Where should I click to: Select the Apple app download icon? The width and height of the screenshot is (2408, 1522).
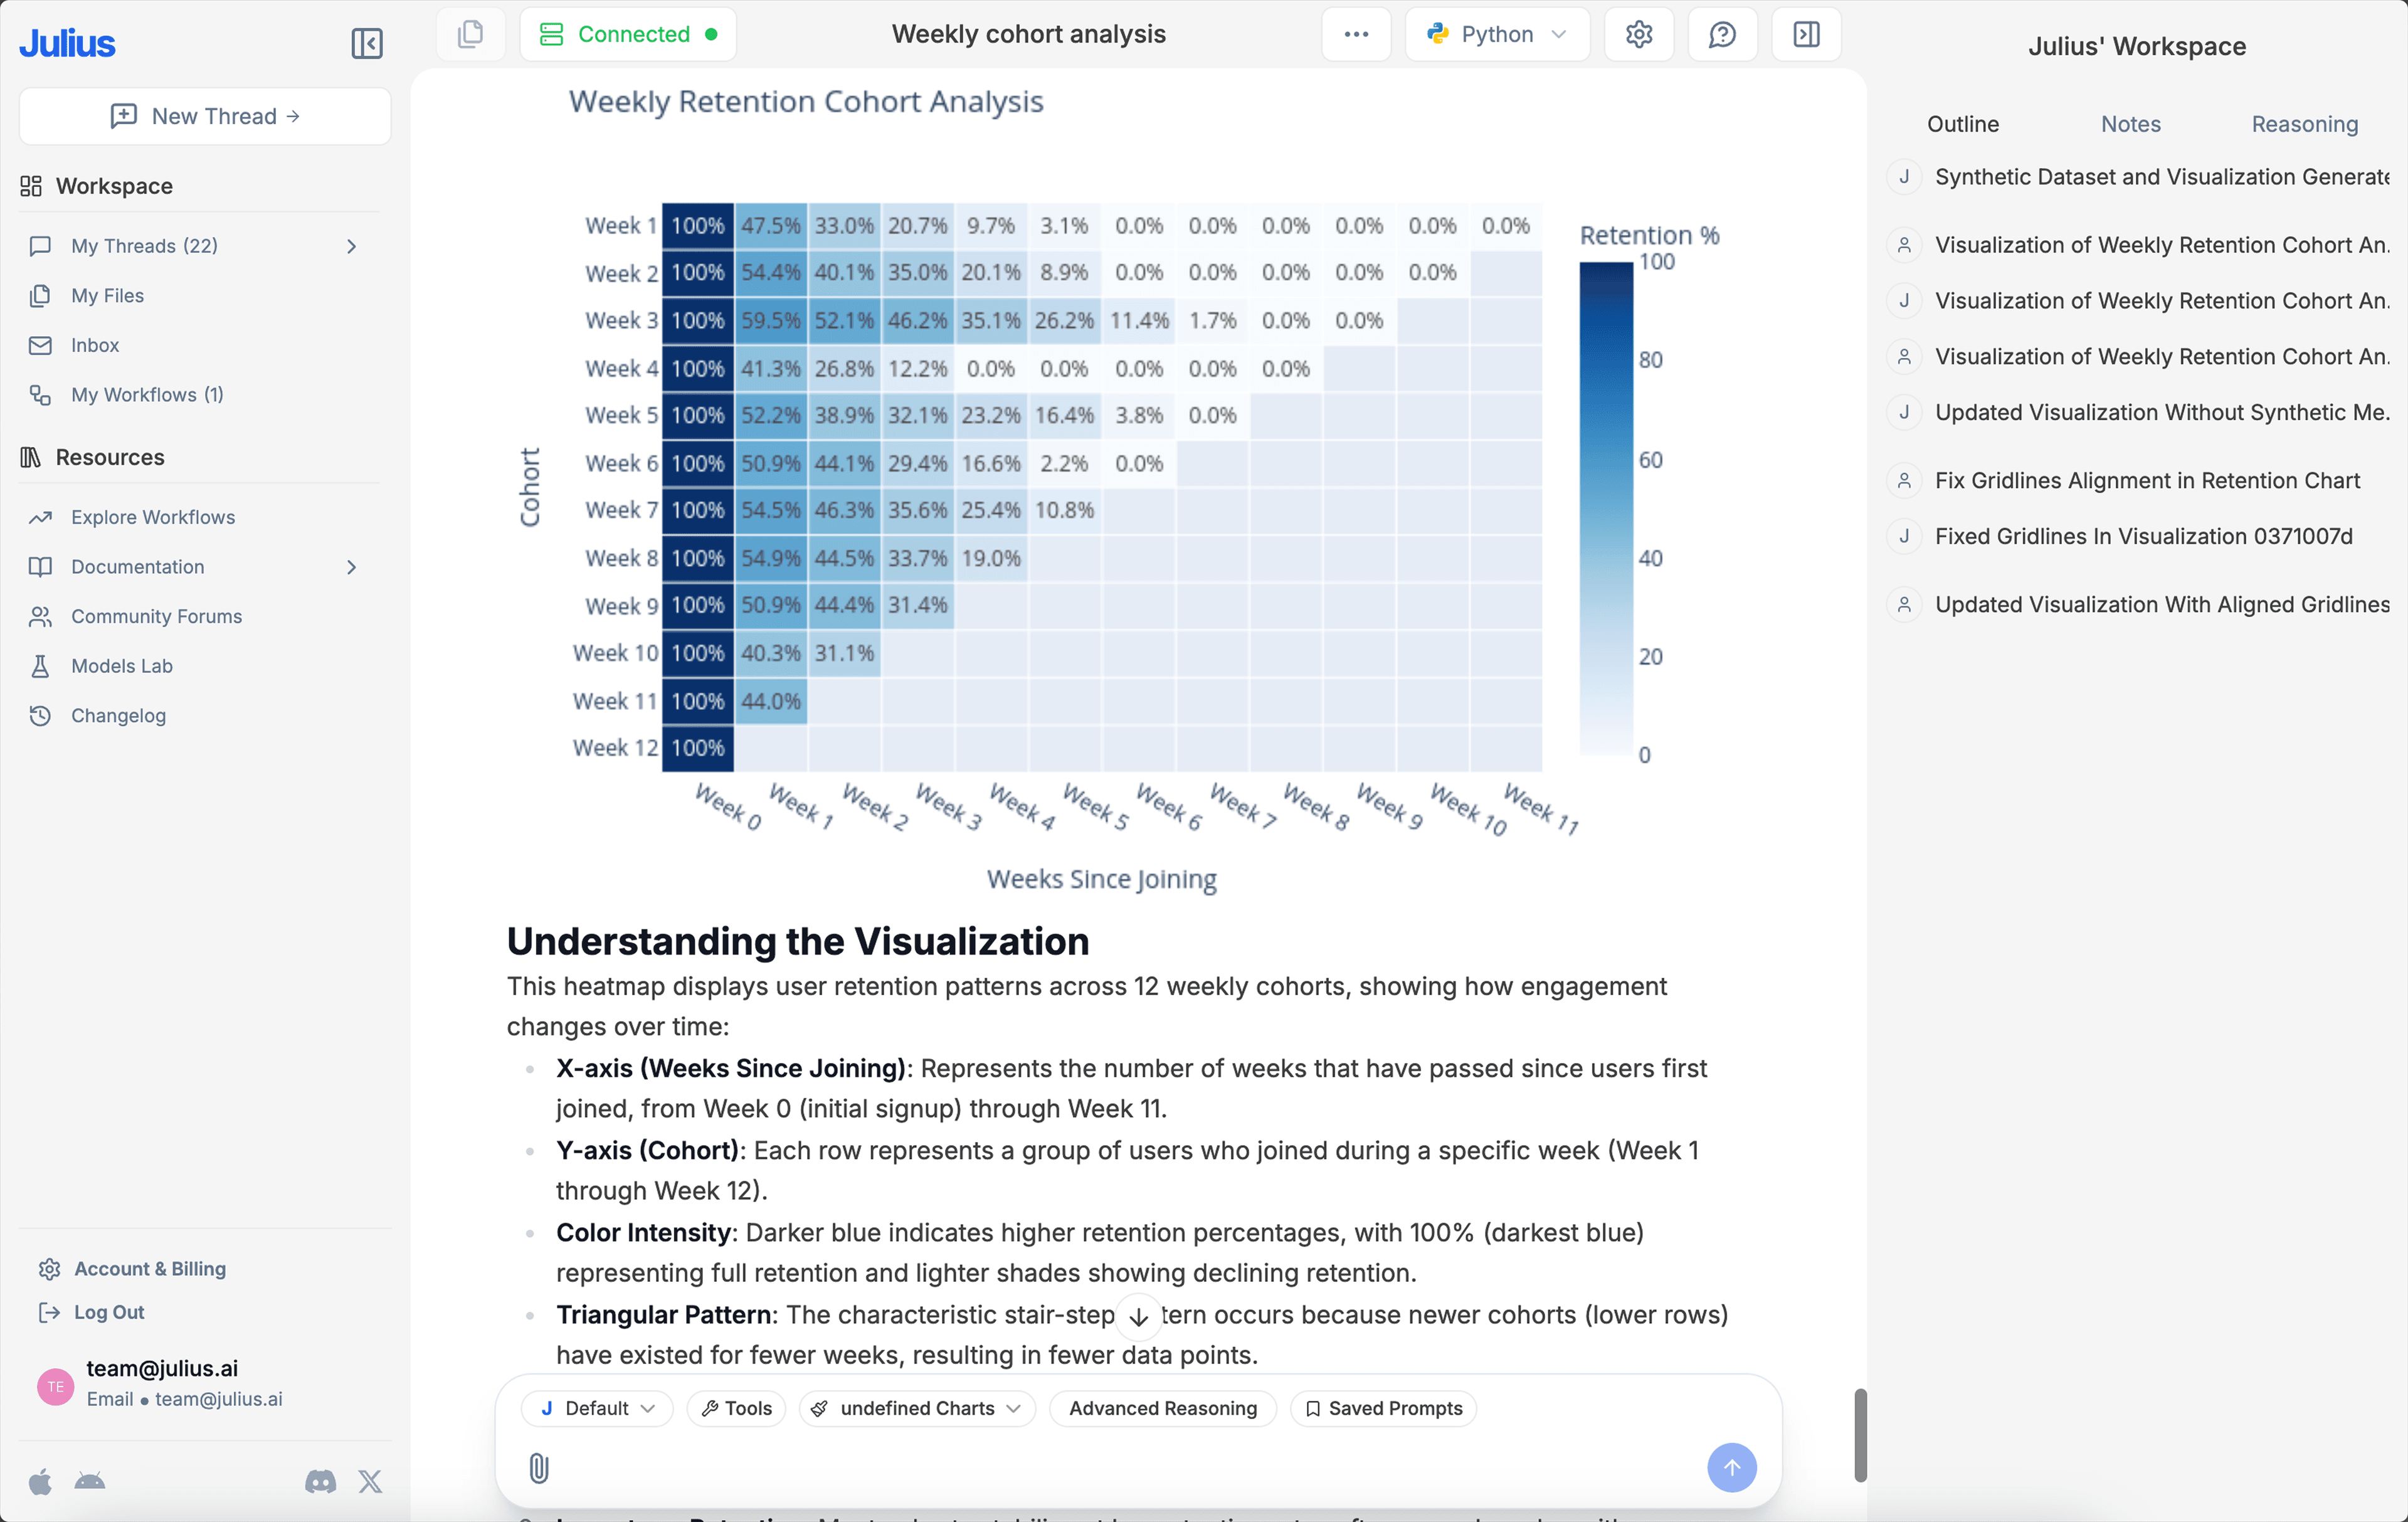tap(41, 1481)
